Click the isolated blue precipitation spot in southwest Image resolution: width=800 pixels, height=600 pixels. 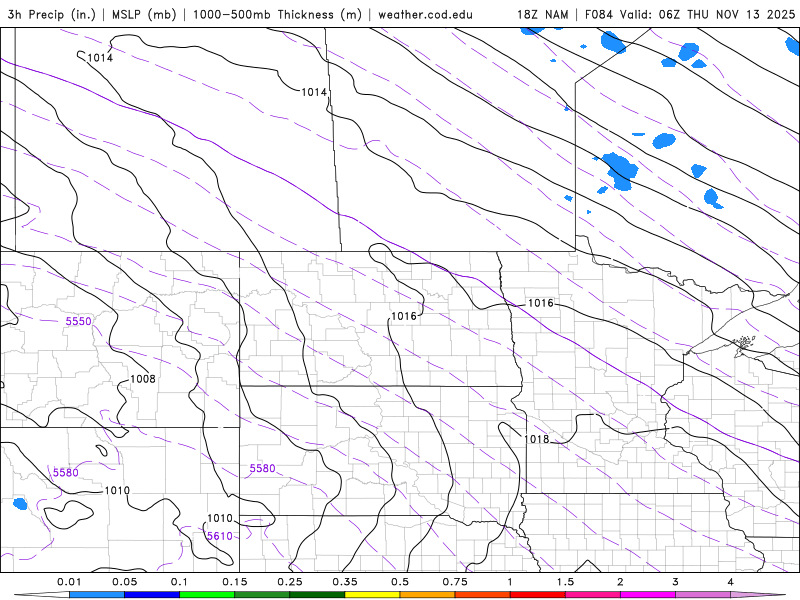tap(20, 504)
